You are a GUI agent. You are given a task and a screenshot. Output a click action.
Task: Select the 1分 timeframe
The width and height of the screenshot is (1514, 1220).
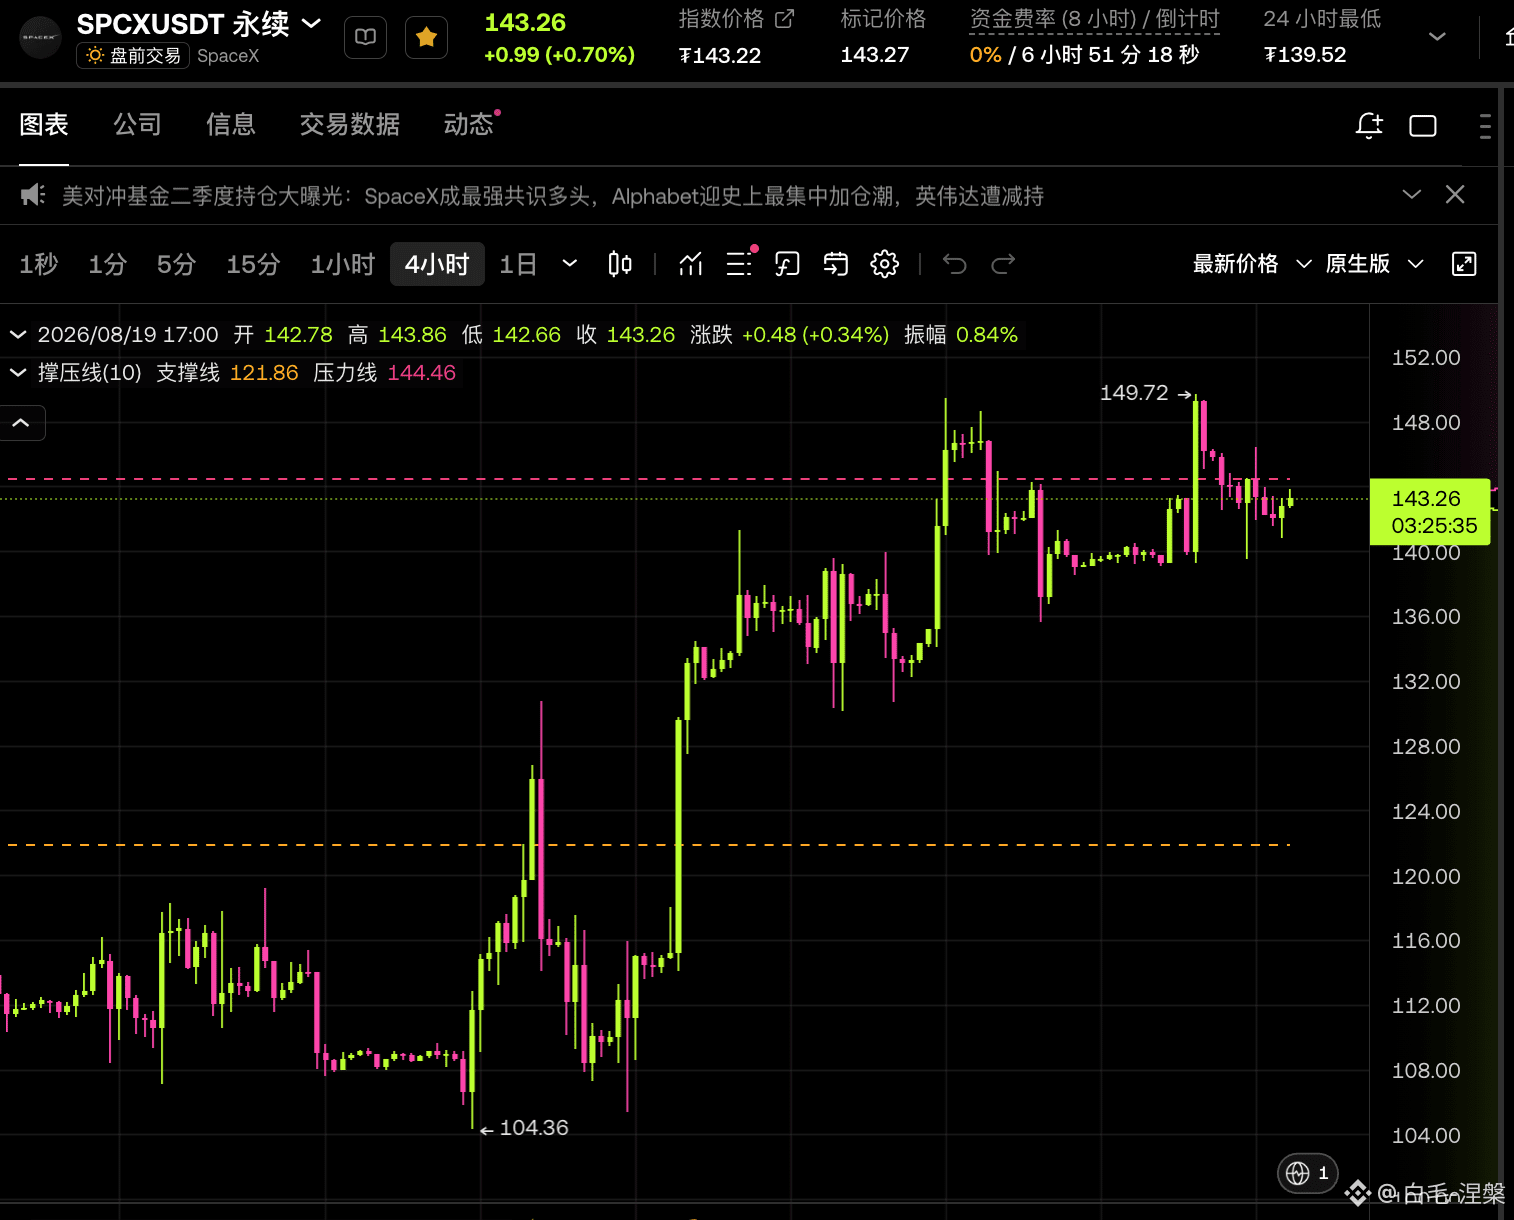[107, 264]
